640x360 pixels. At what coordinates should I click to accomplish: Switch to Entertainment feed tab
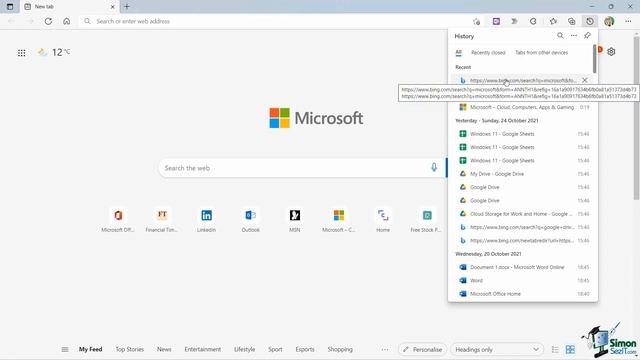click(x=202, y=349)
